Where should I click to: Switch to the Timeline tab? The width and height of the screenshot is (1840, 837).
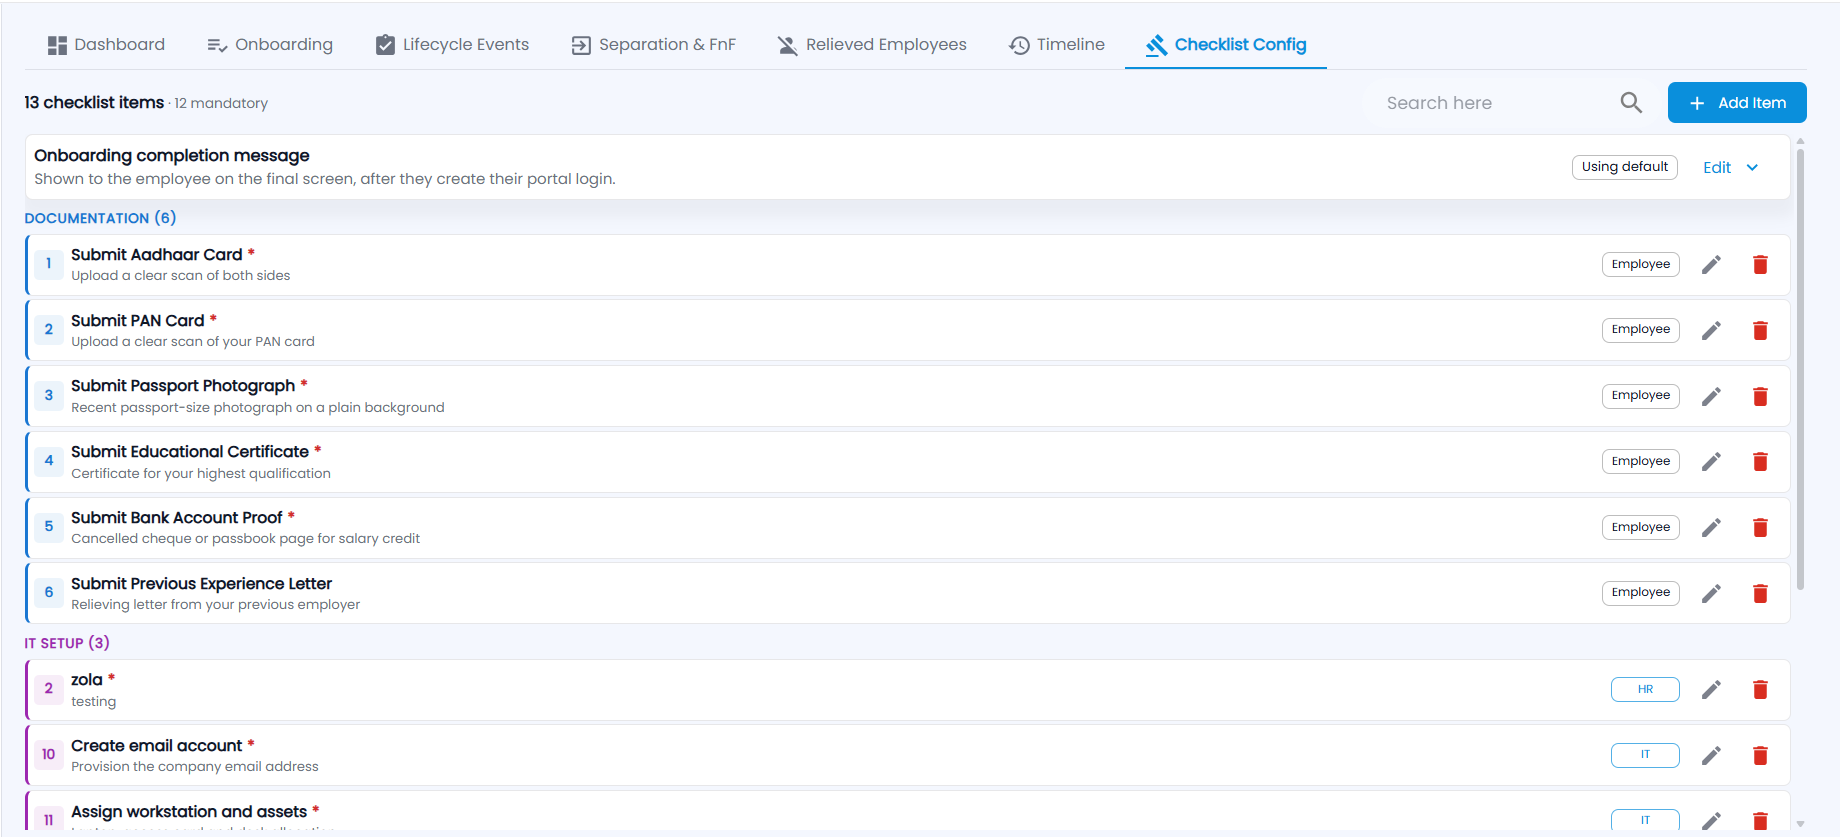(x=1057, y=45)
